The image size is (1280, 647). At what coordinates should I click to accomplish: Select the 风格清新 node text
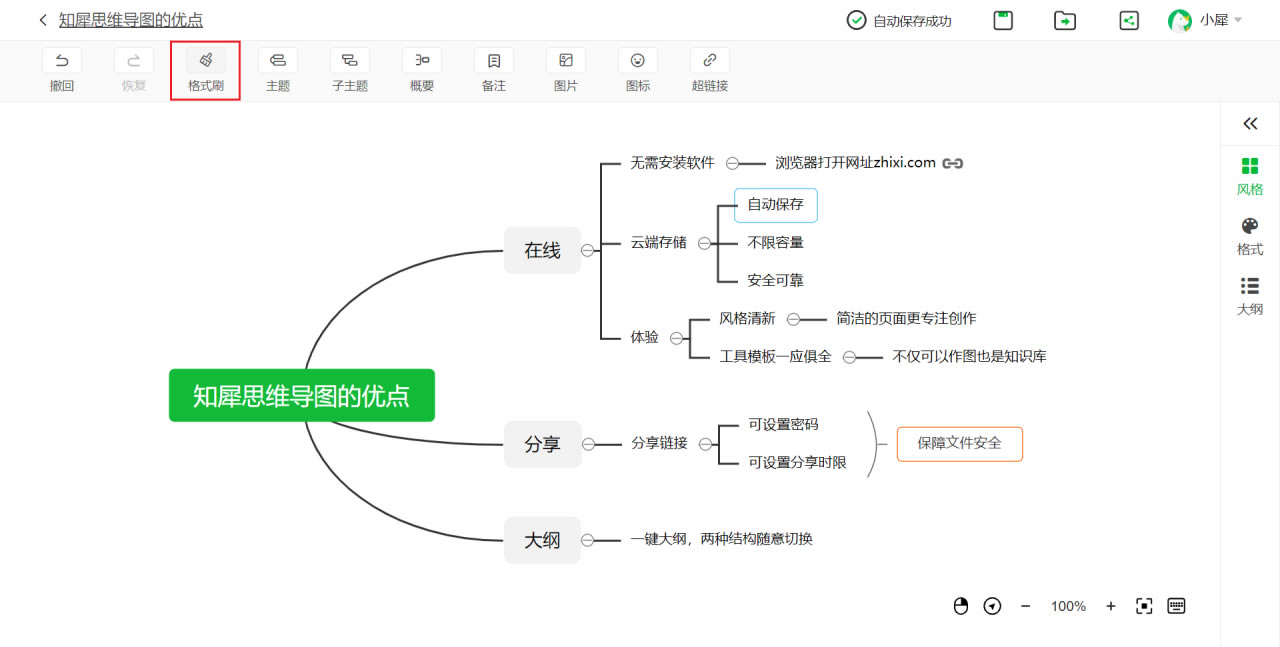747,318
